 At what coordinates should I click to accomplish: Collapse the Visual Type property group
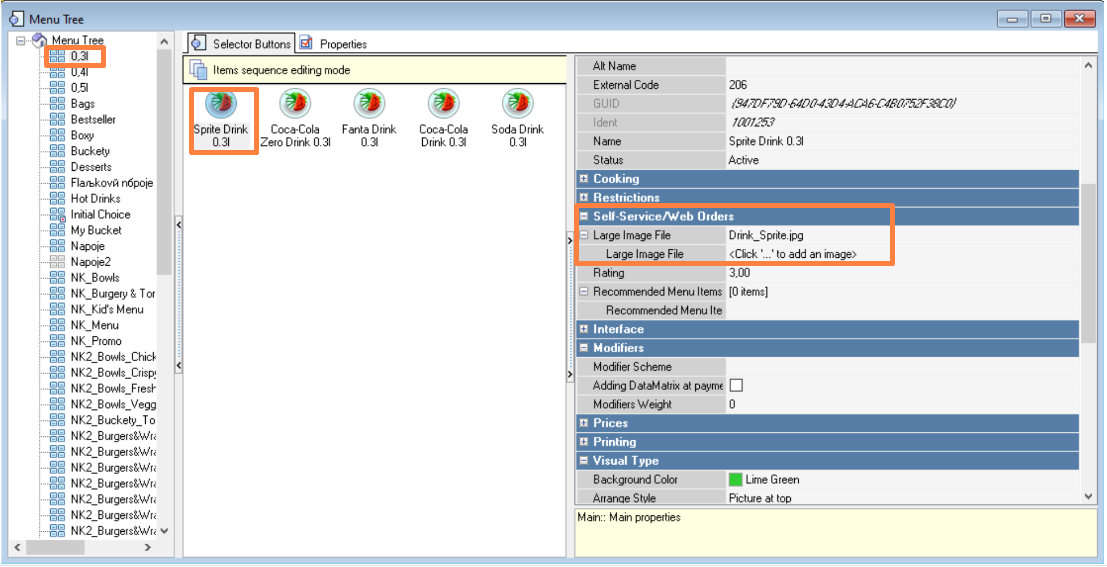click(584, 460)
